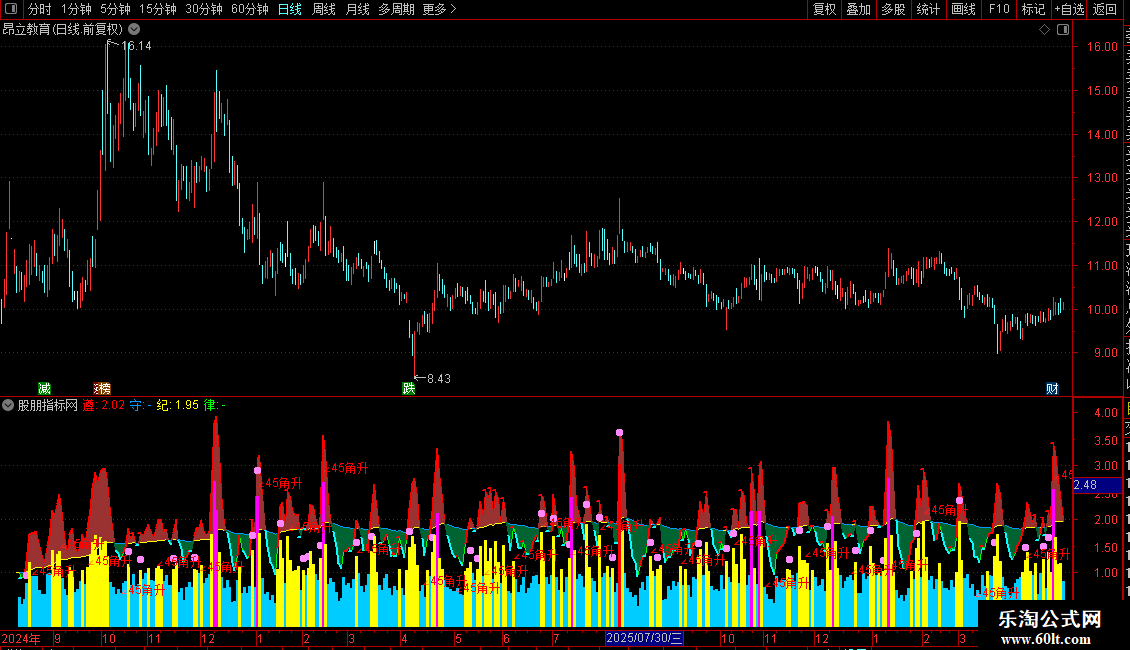The image size is (1130, 650).
Task: Click the 律: - indicator value
Action: click(215, 405)
